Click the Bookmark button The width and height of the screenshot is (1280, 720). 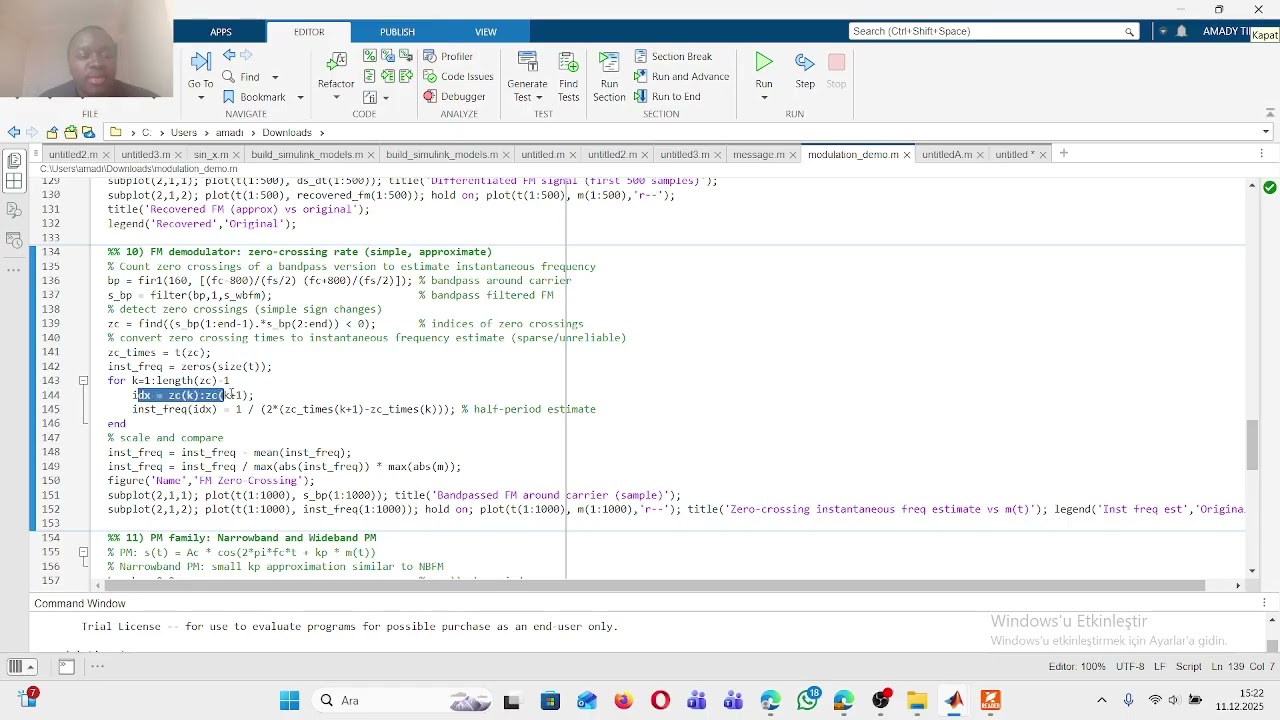(x=255, y=97)
